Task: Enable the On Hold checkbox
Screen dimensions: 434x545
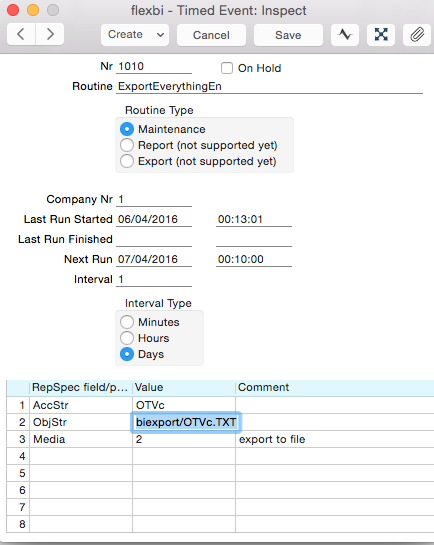Action: click(x=227, y=68)
